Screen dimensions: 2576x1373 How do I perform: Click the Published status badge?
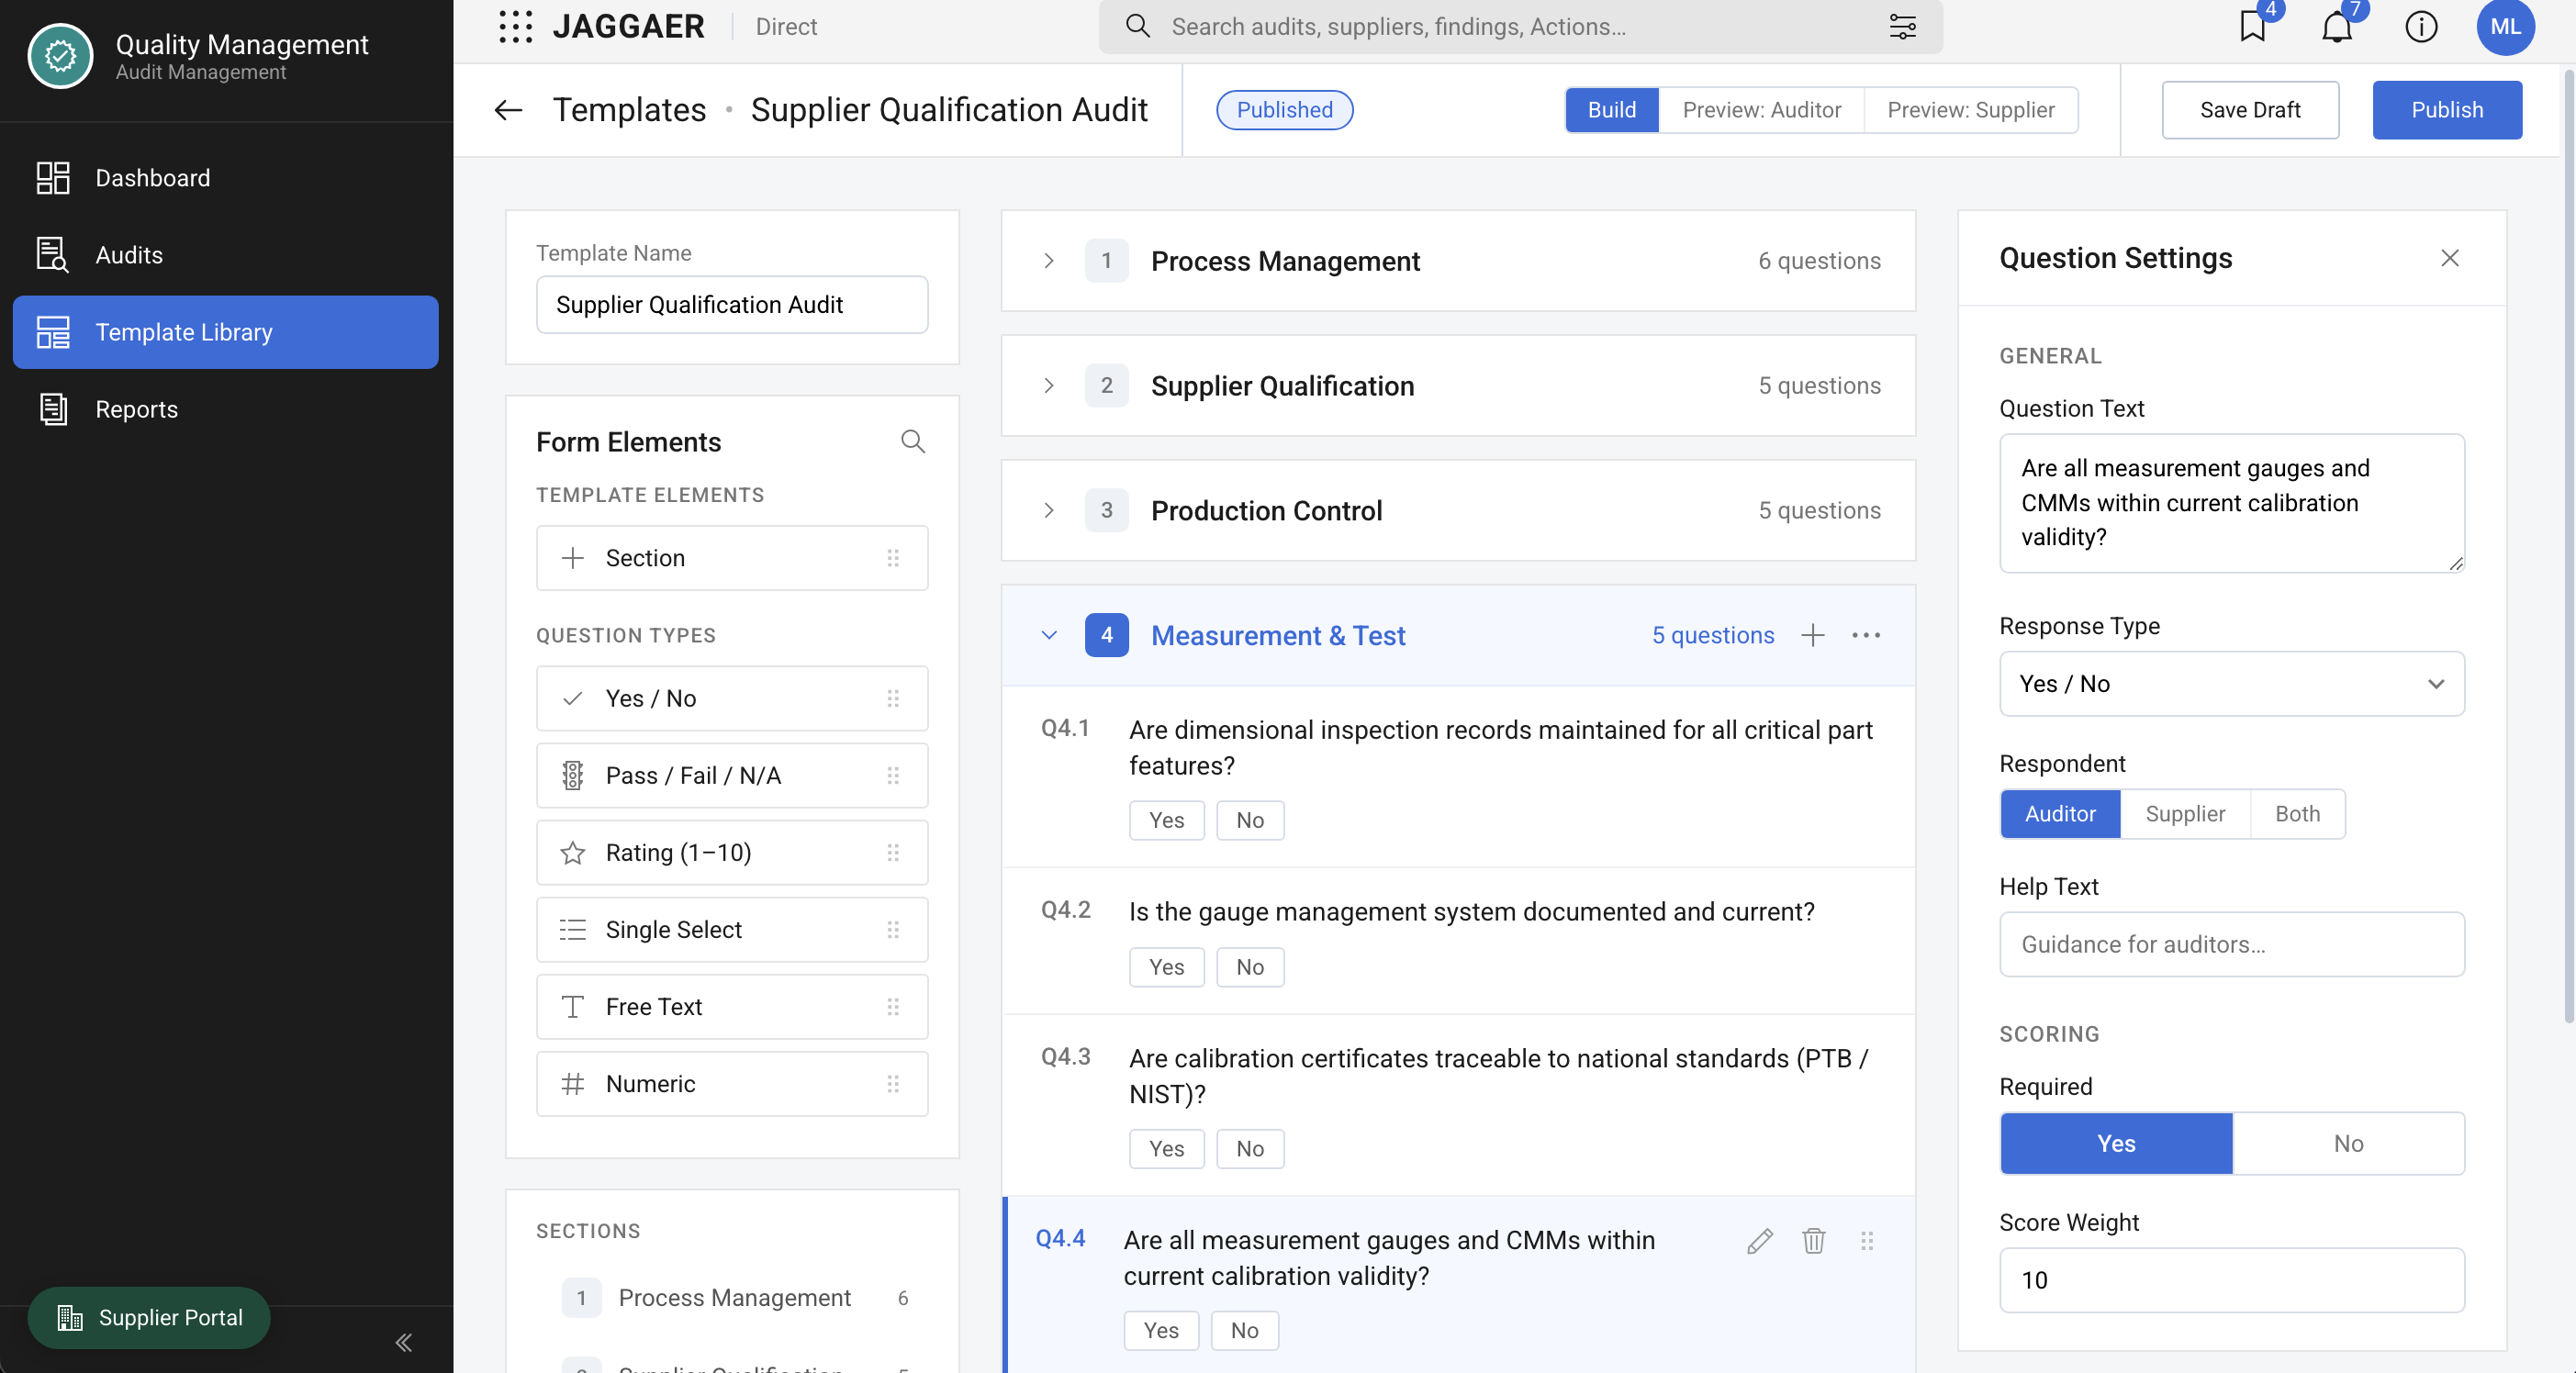point(1284,110)
